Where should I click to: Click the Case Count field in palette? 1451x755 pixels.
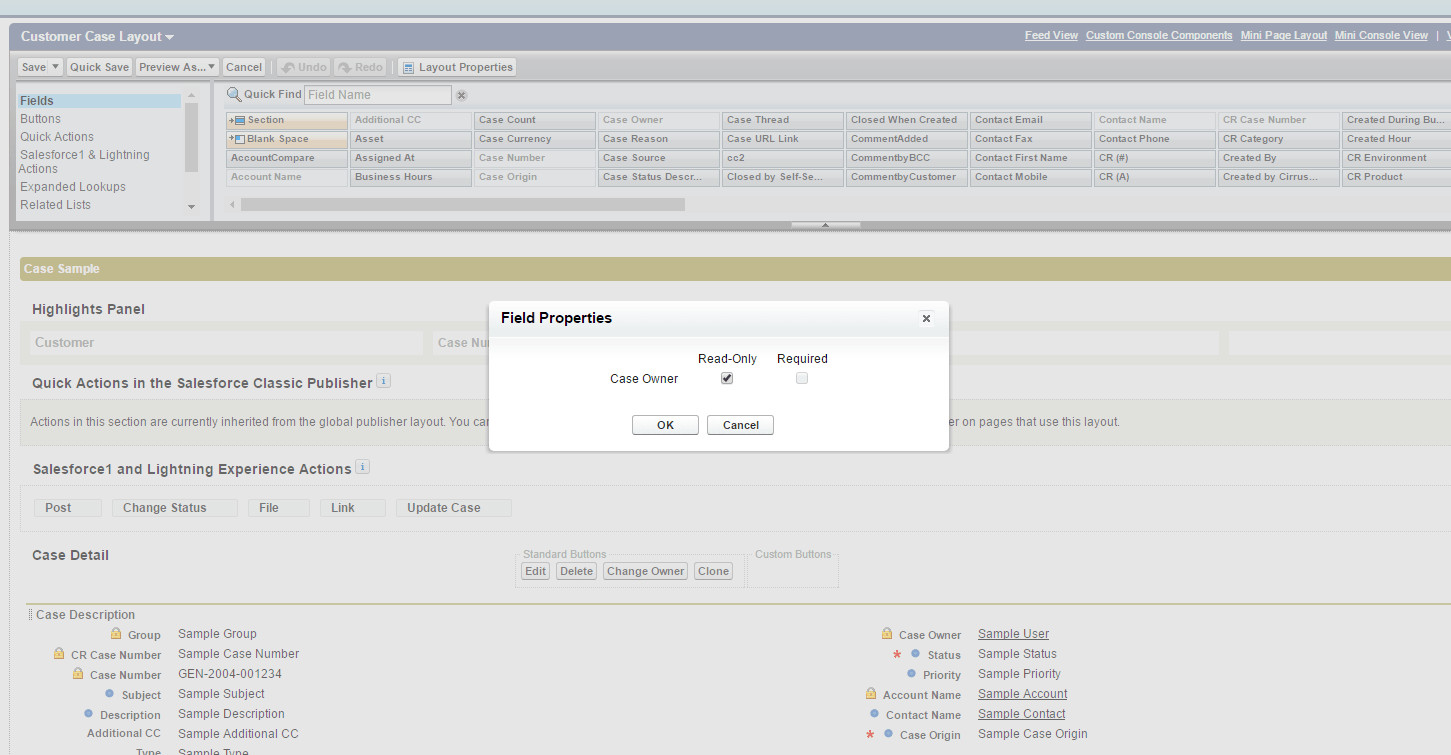[535, 120]
